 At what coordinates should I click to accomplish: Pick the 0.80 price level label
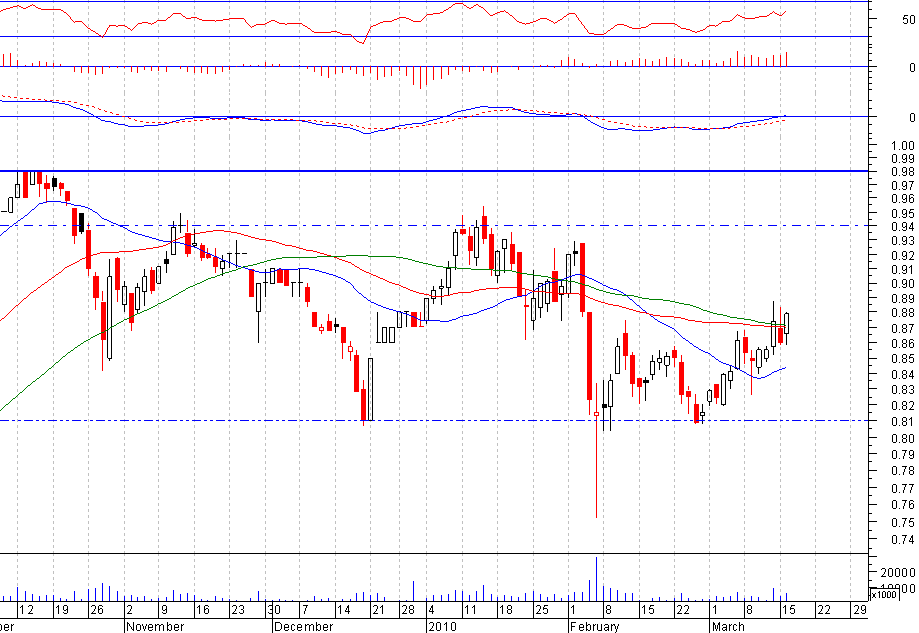[903, 438]
